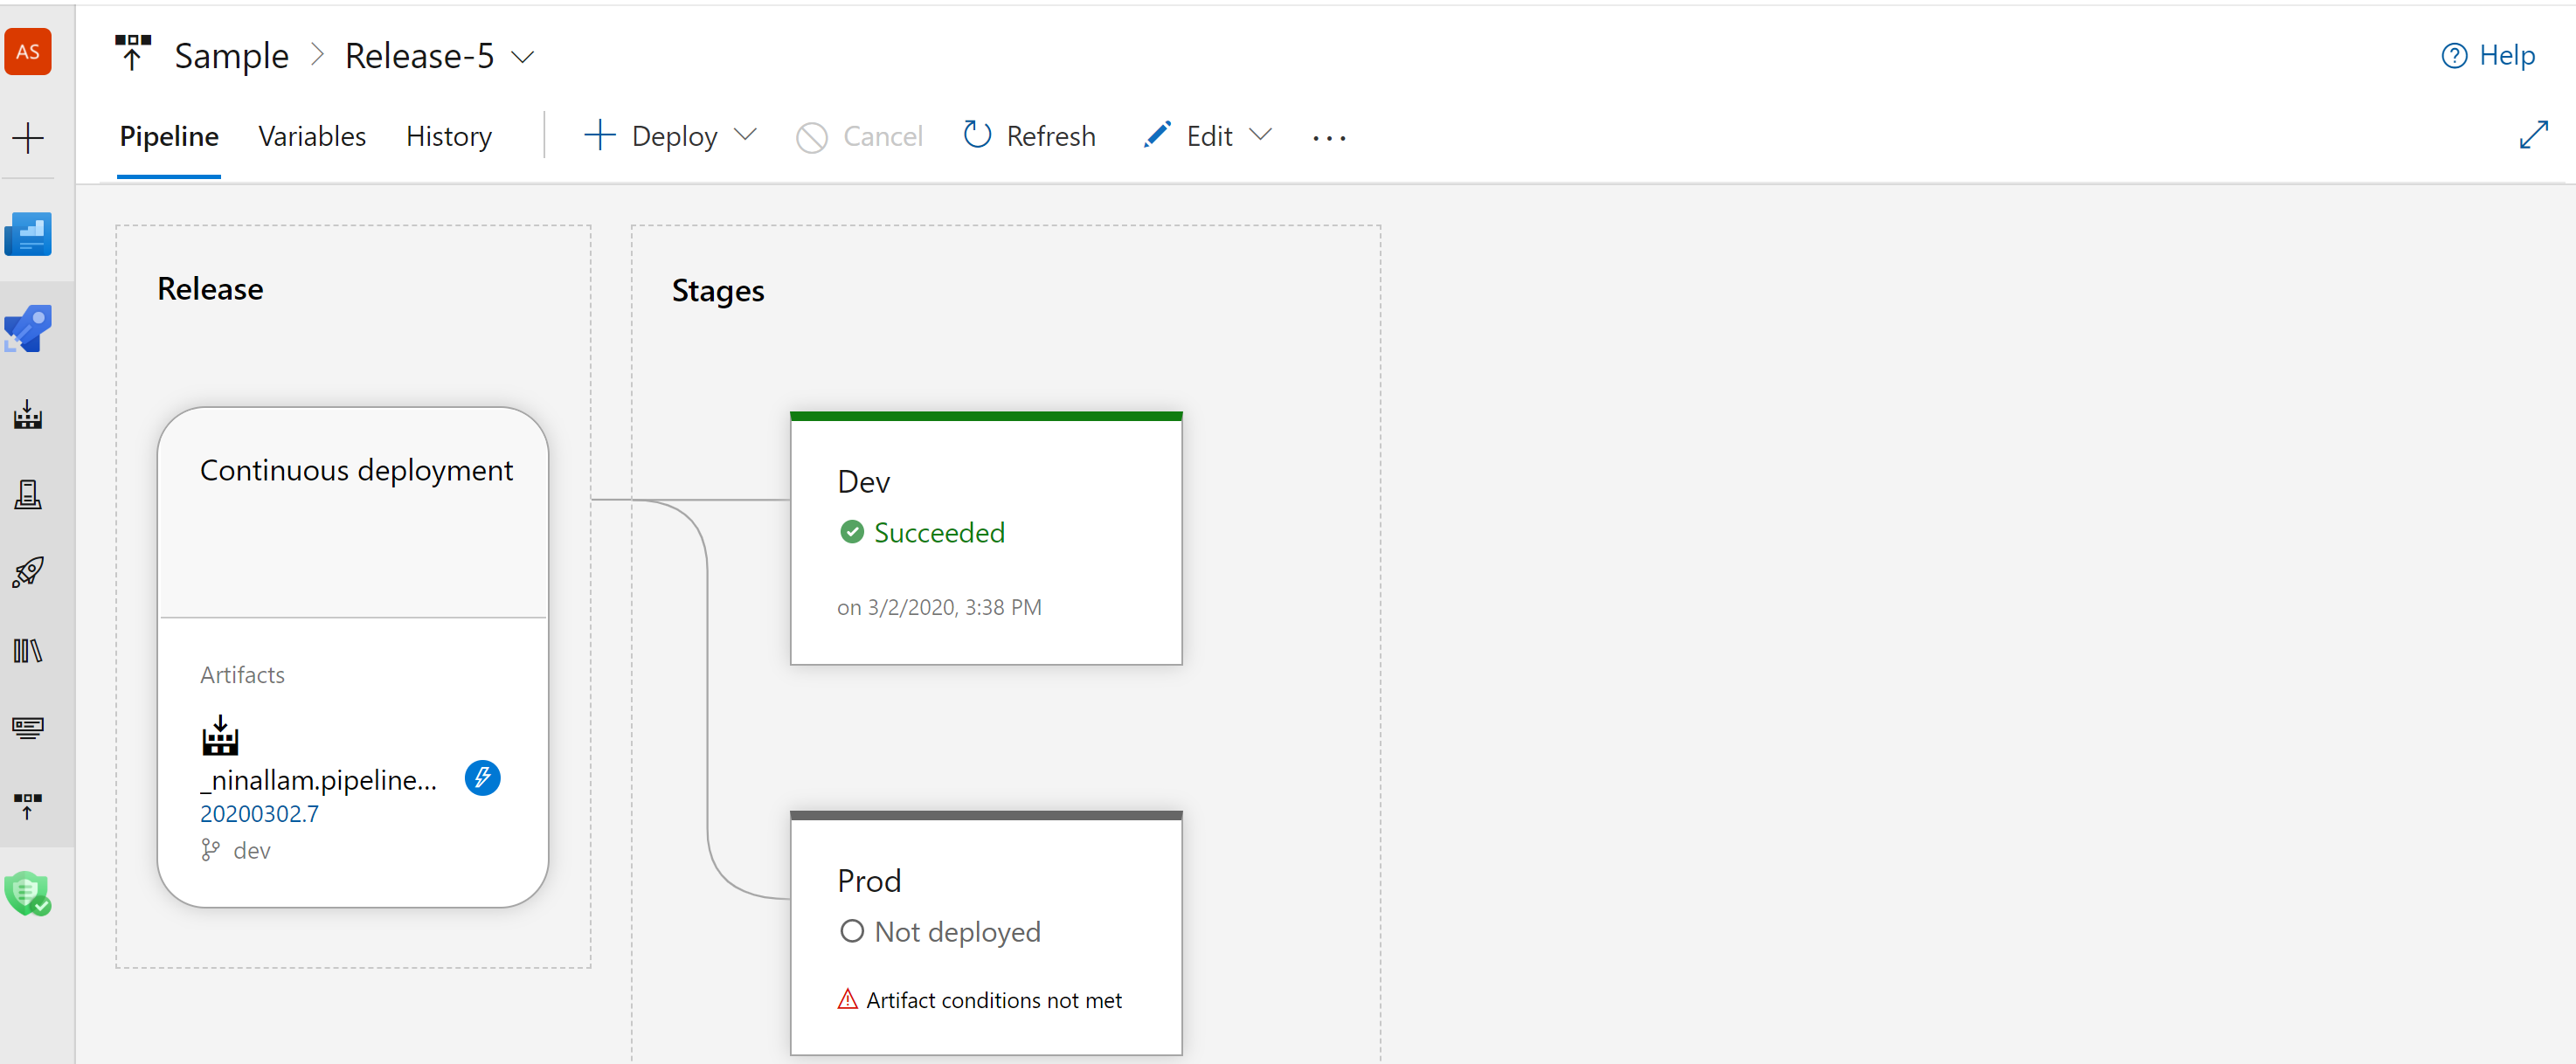Image resolution: width=2576 pixels, height=1064 pixels.
Task: Click the Edit pencil icon
Action: click(x=1155, y=135)
